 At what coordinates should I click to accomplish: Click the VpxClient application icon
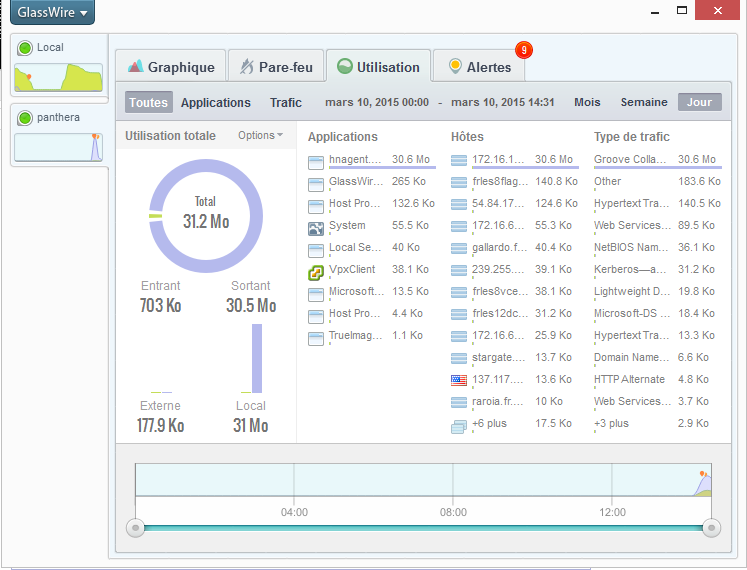(x=316, y=273)
